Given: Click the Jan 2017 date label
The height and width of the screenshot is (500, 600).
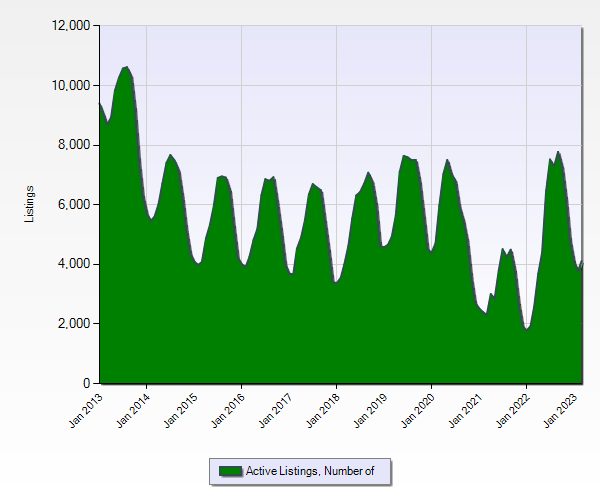Looking at the screenshot, I should (x=275, y=410).
